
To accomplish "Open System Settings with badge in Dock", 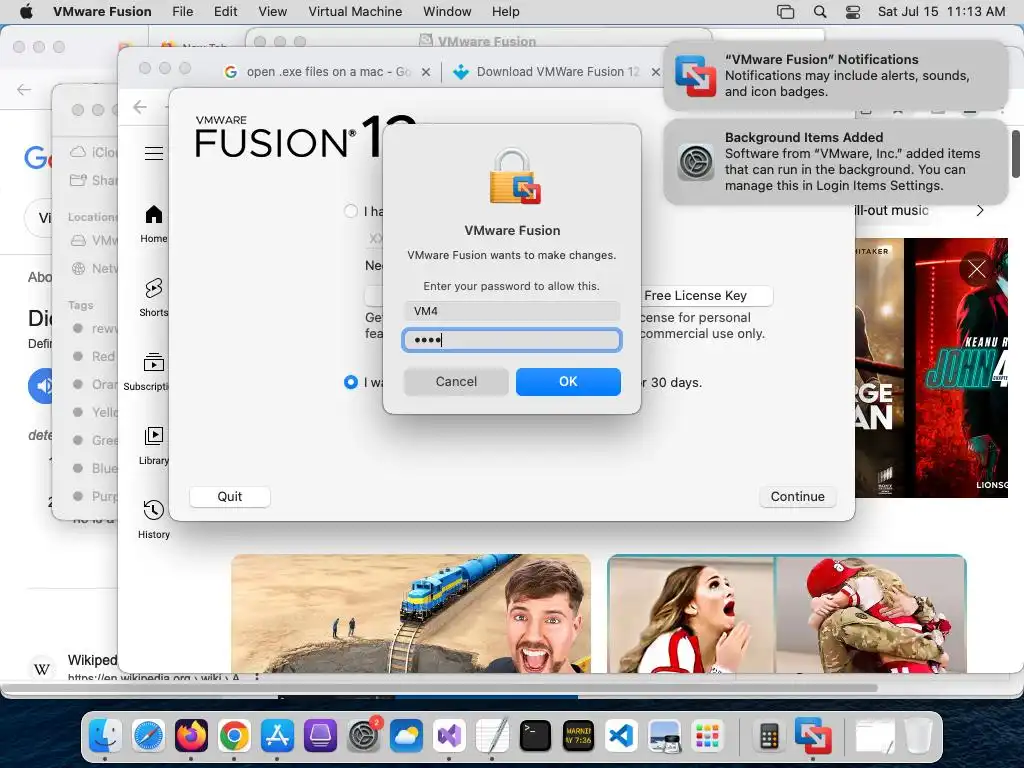I will [364, 736].
